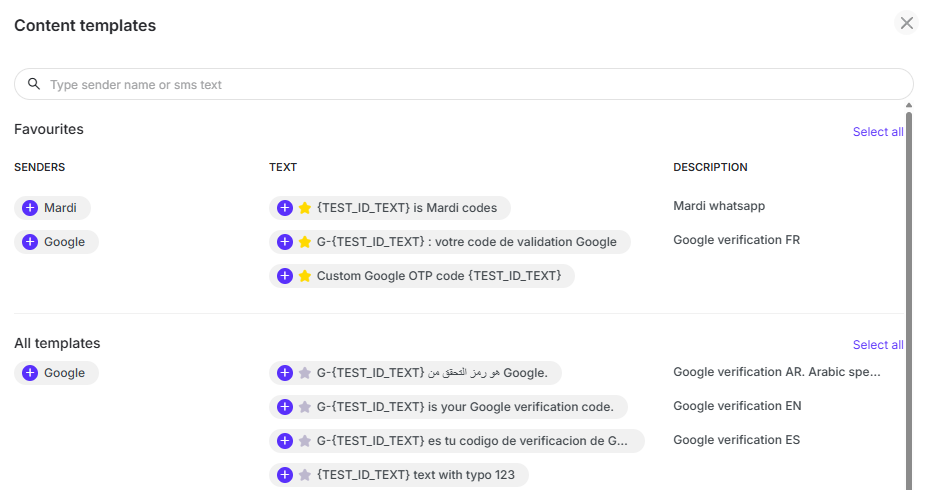931x490 pixels.
Task: Star the English Google verification template
Action: (x=305, y=407)
